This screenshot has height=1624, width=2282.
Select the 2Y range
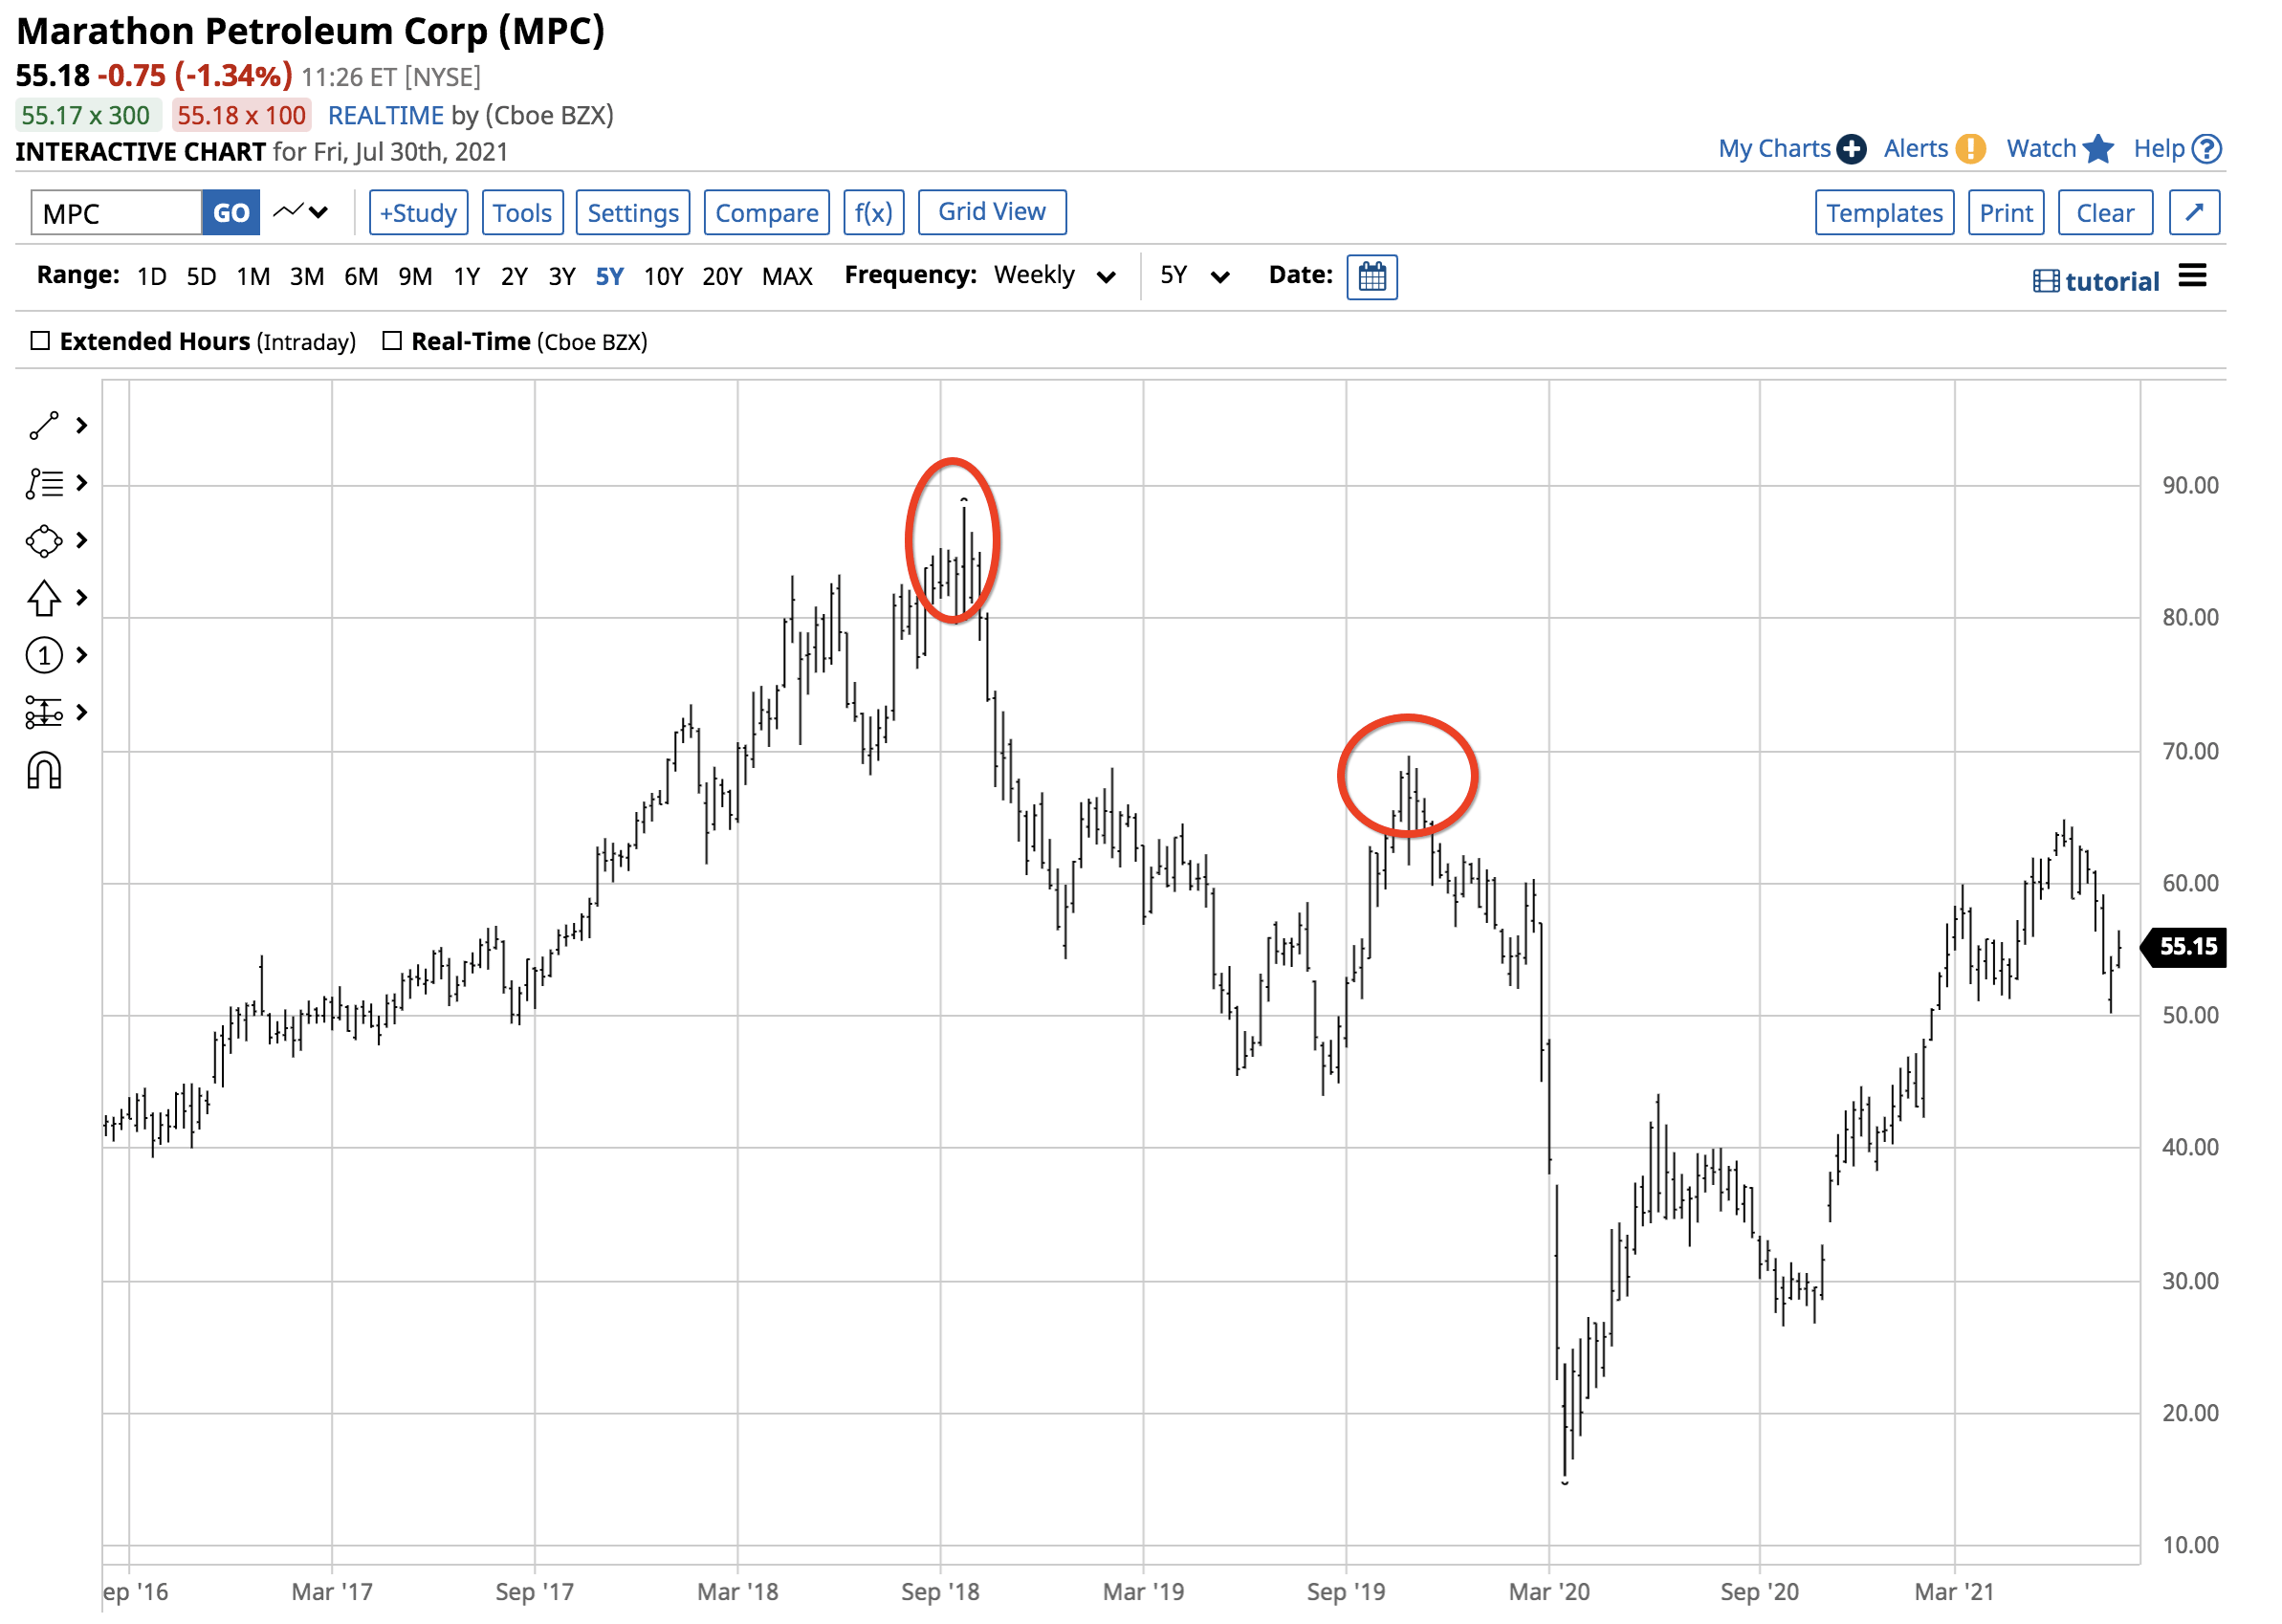(514, 276)
